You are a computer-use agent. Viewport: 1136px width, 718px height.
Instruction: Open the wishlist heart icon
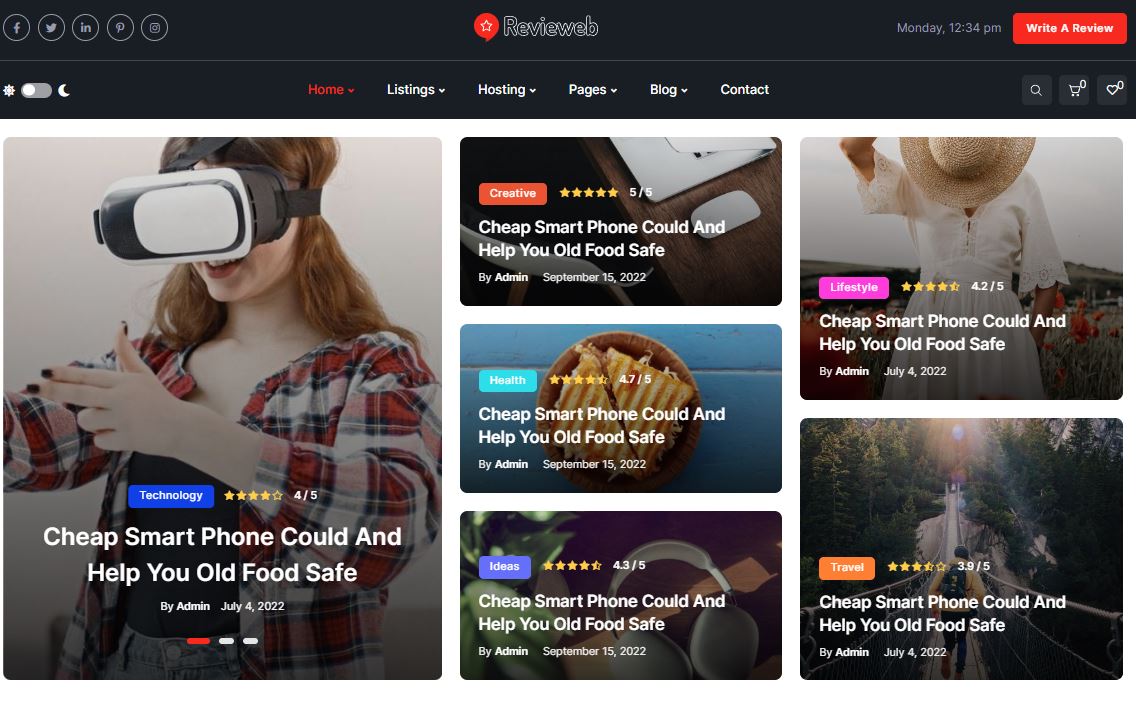pyautogui.click(x=1113, y=90)
